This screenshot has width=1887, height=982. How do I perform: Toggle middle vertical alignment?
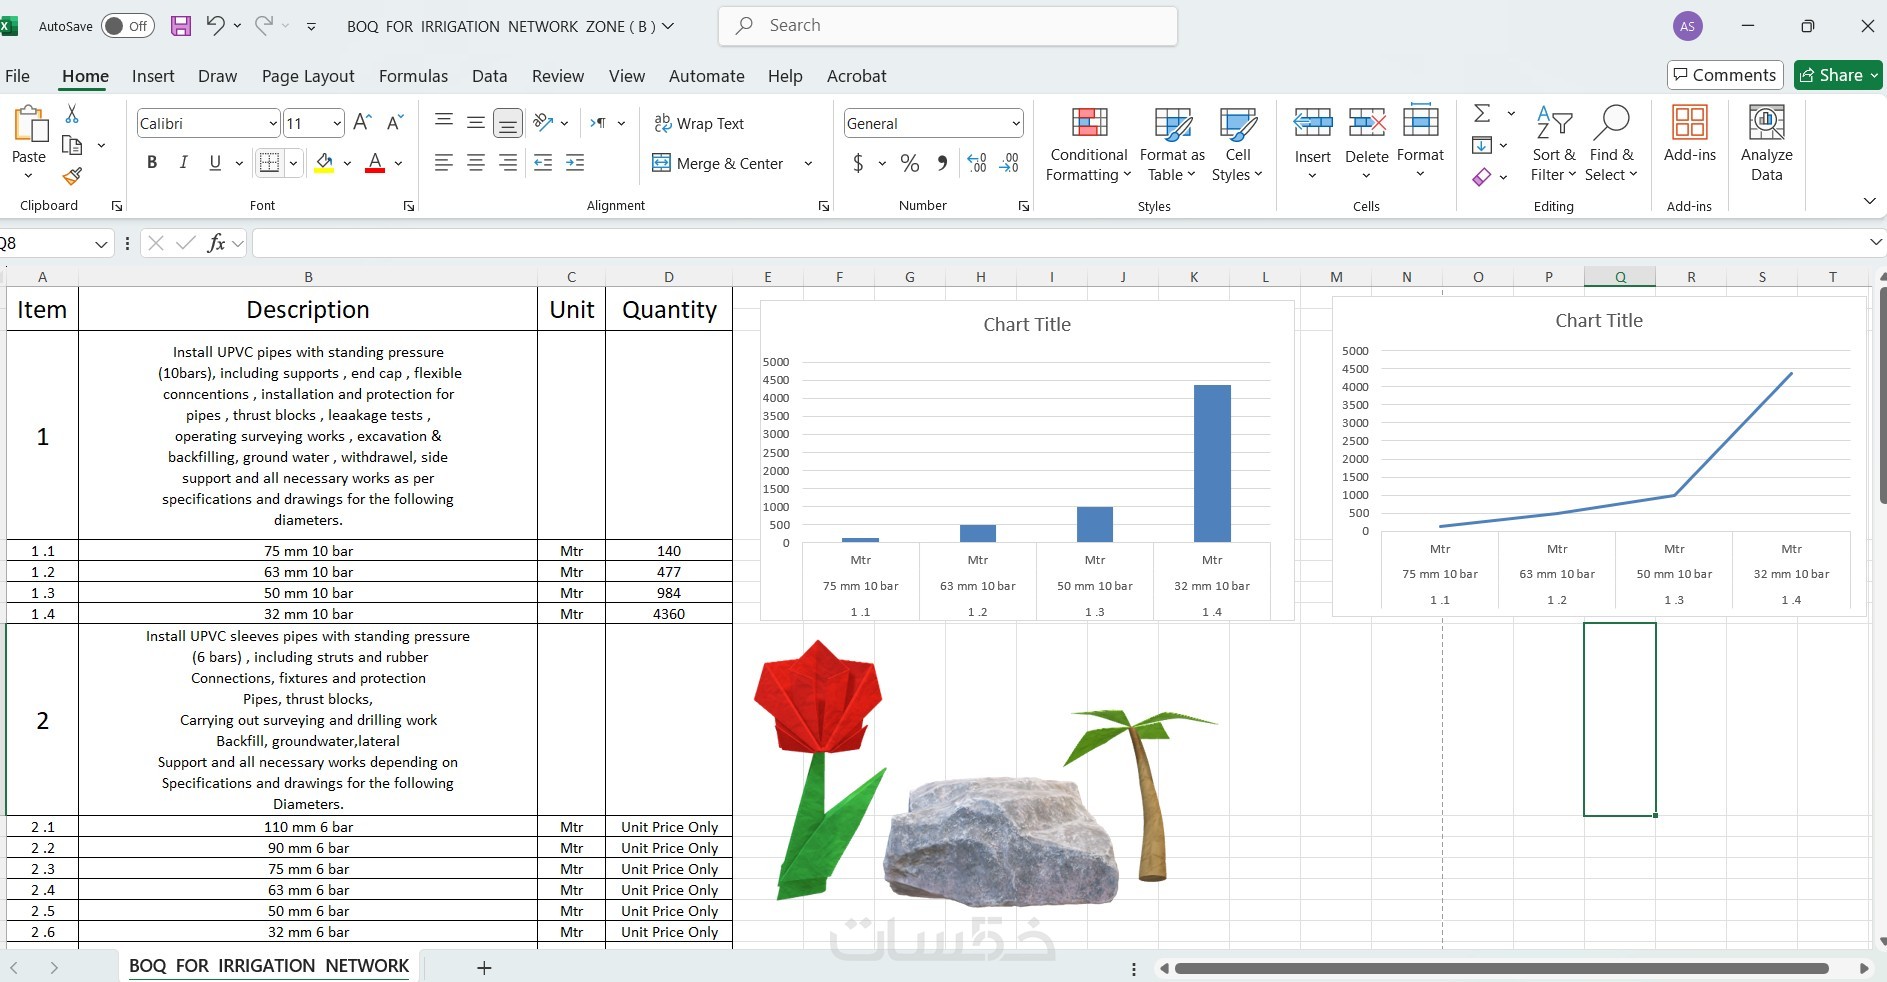(x=476, y=122)
